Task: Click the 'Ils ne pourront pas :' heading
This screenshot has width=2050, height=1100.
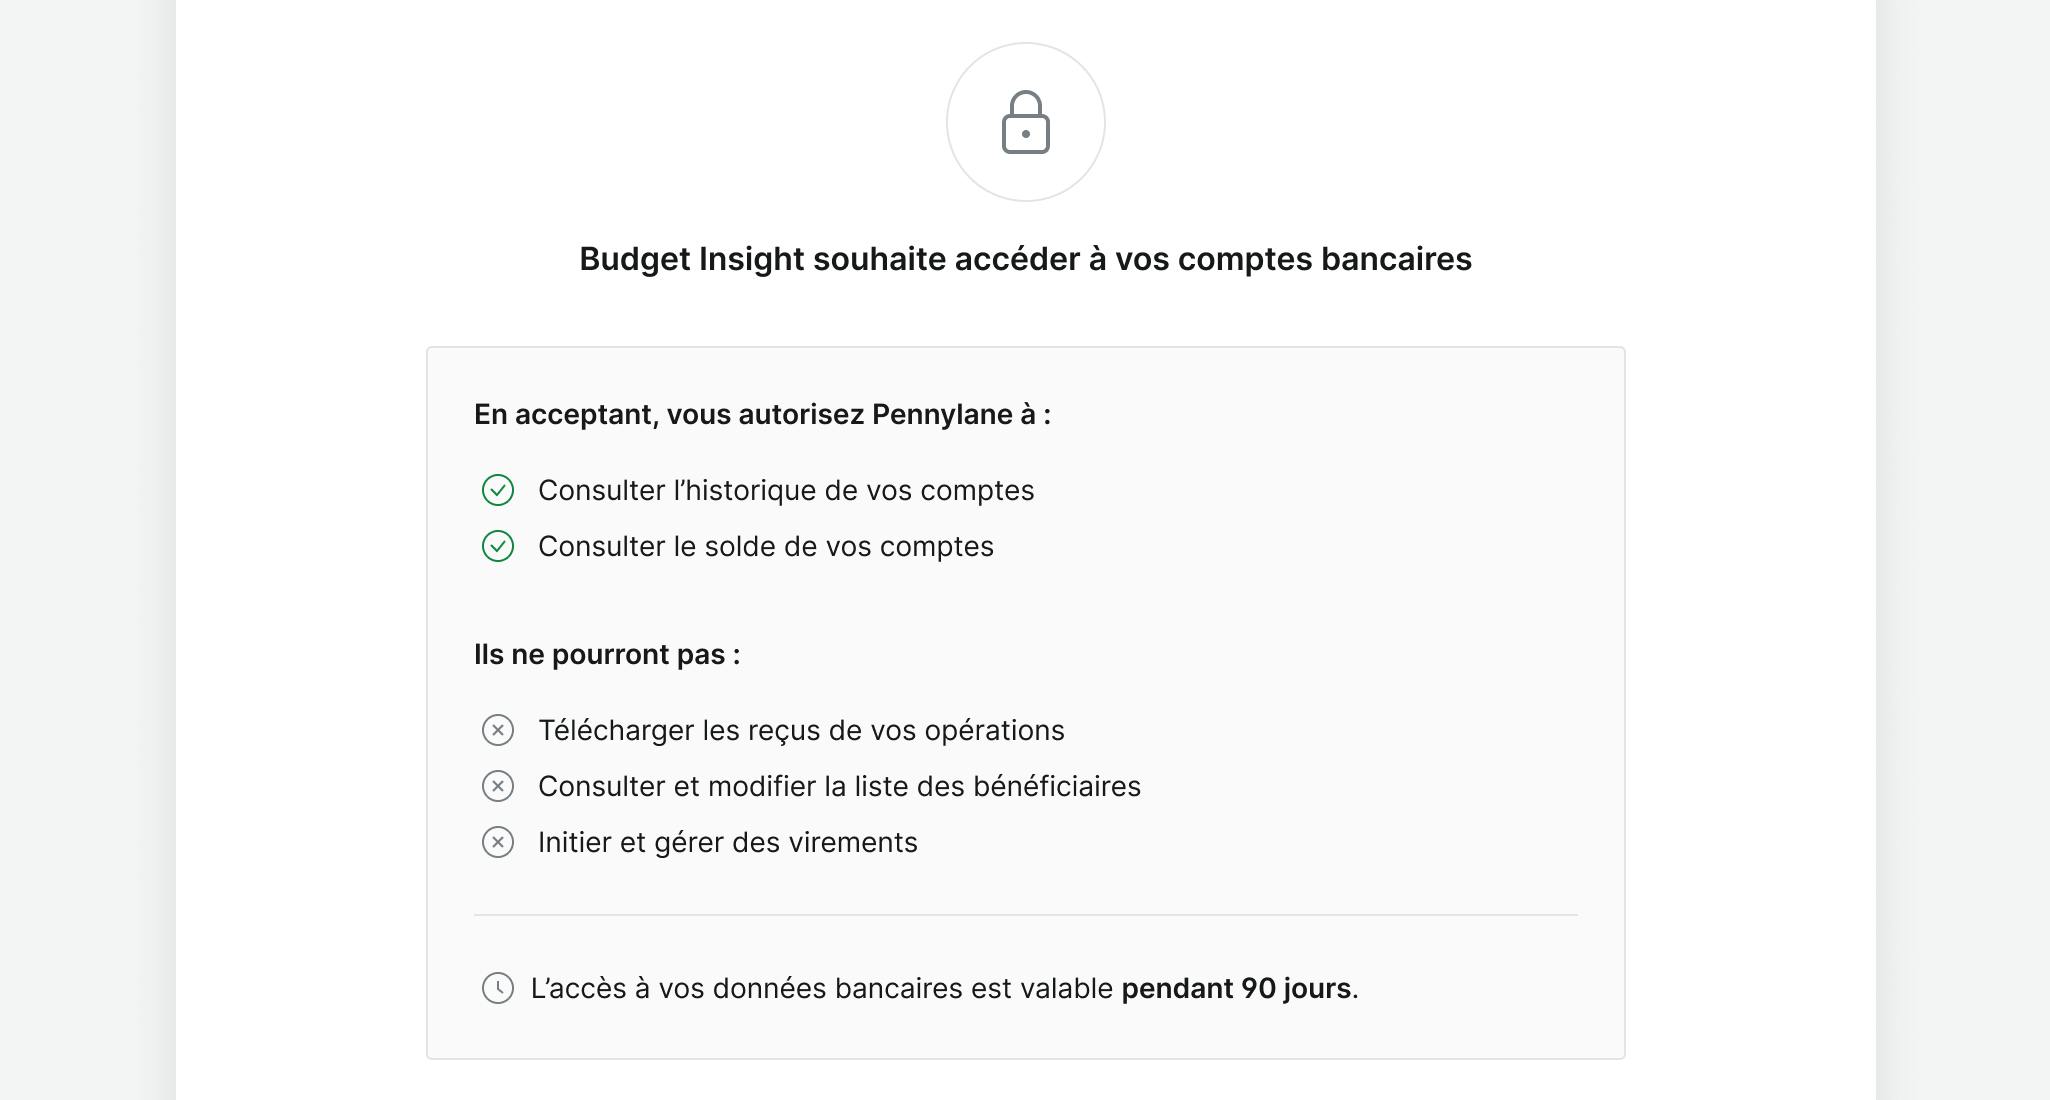Action: [607, 654]
